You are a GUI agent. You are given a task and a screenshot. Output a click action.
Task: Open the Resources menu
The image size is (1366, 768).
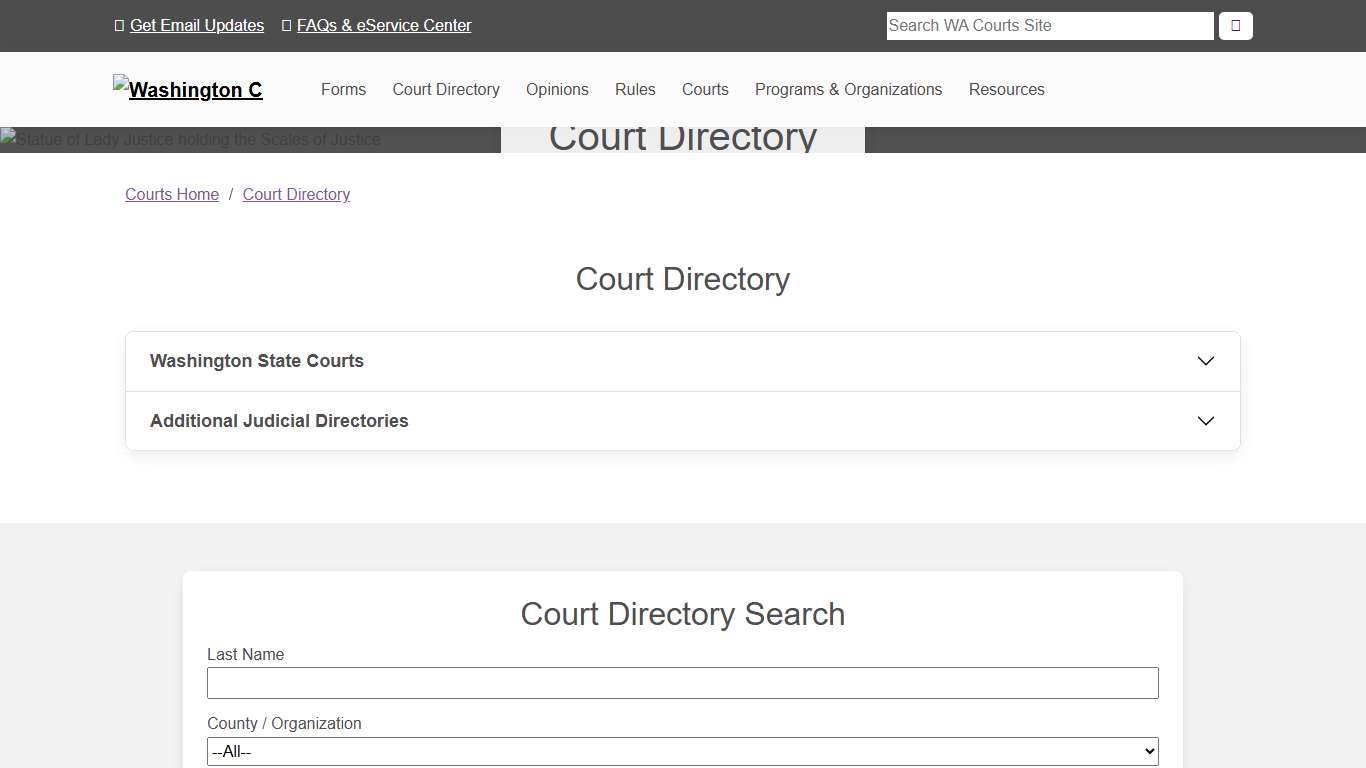pyautogui.click(x=1006, y=89)
